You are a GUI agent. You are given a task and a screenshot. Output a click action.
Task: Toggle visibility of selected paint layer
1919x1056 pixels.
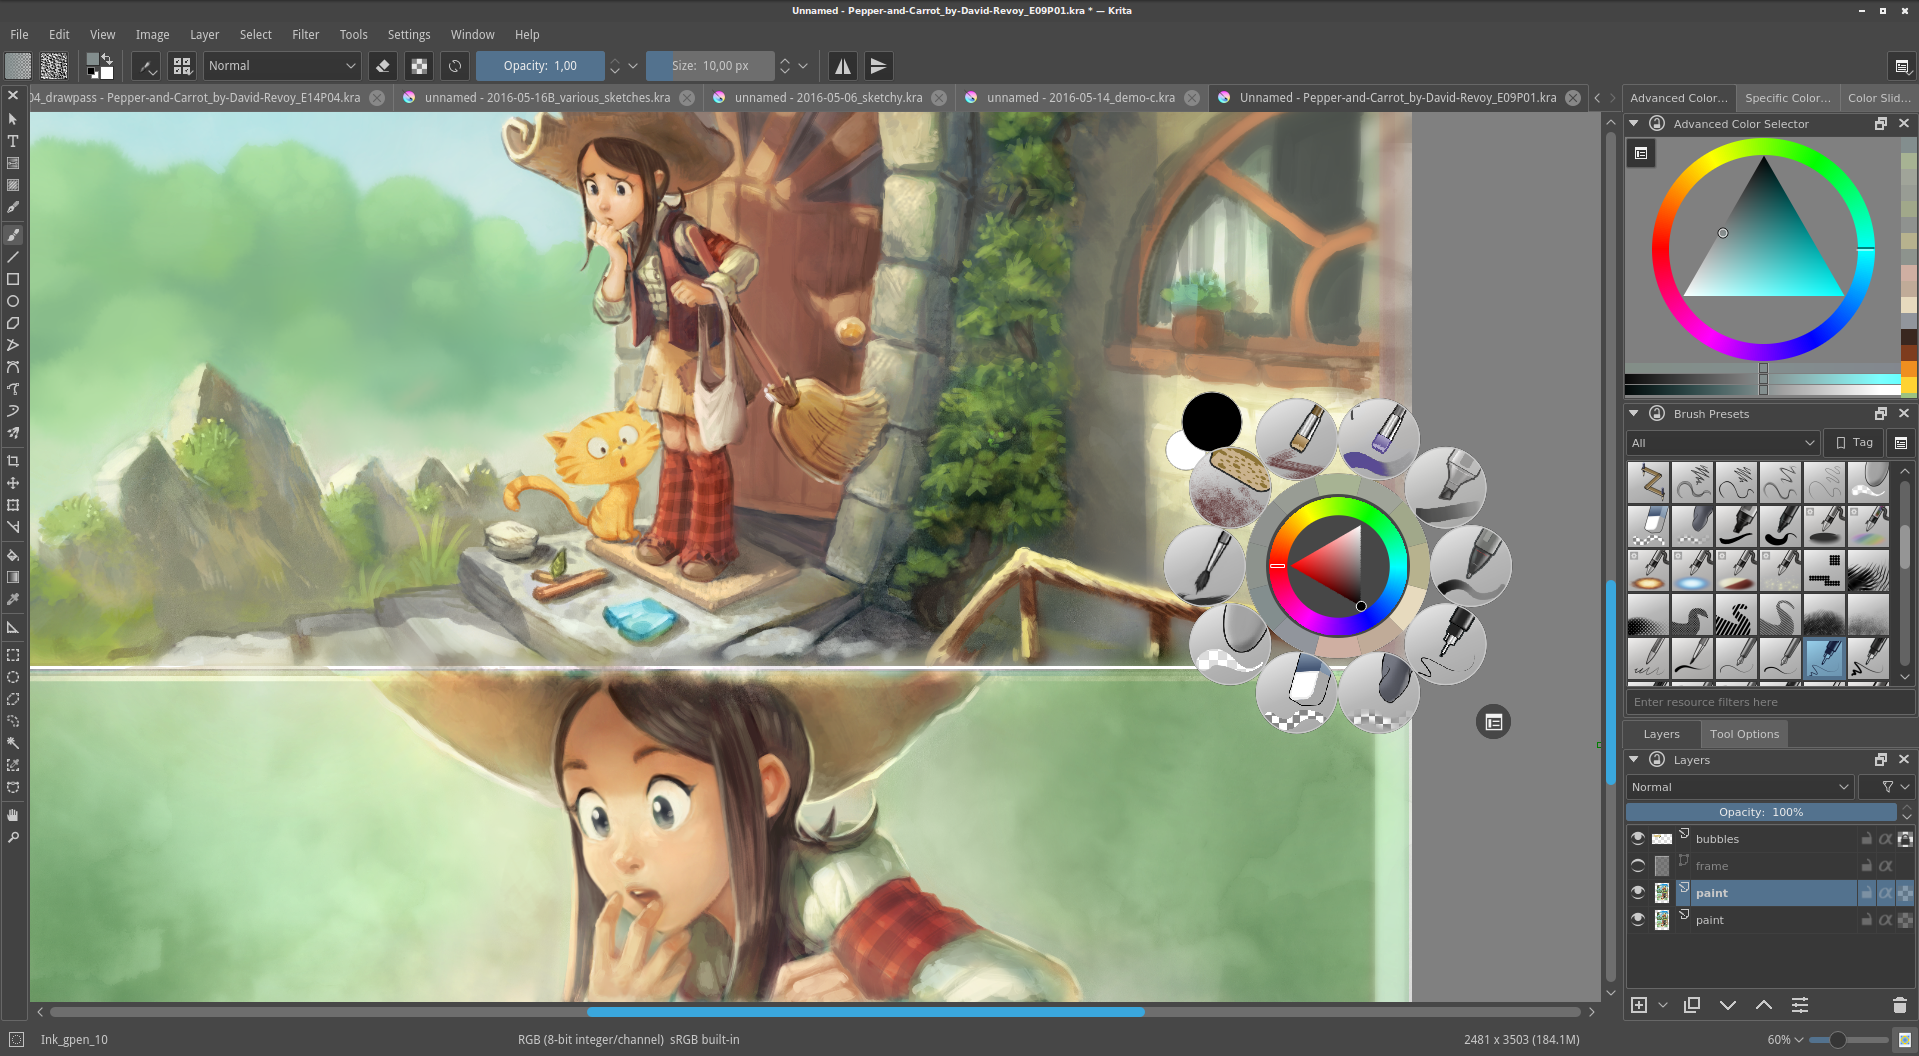point(1637,893)
